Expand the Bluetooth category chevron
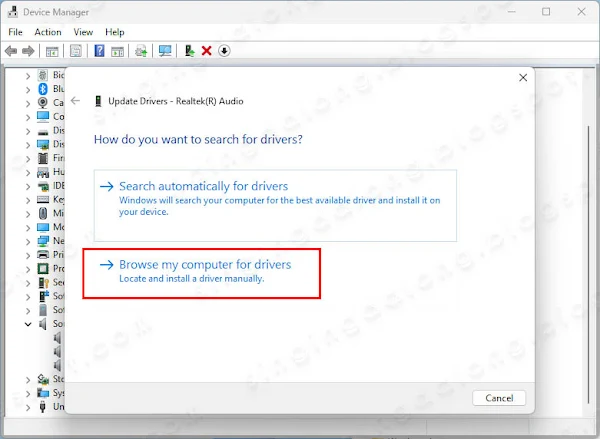 pos(28,90)
